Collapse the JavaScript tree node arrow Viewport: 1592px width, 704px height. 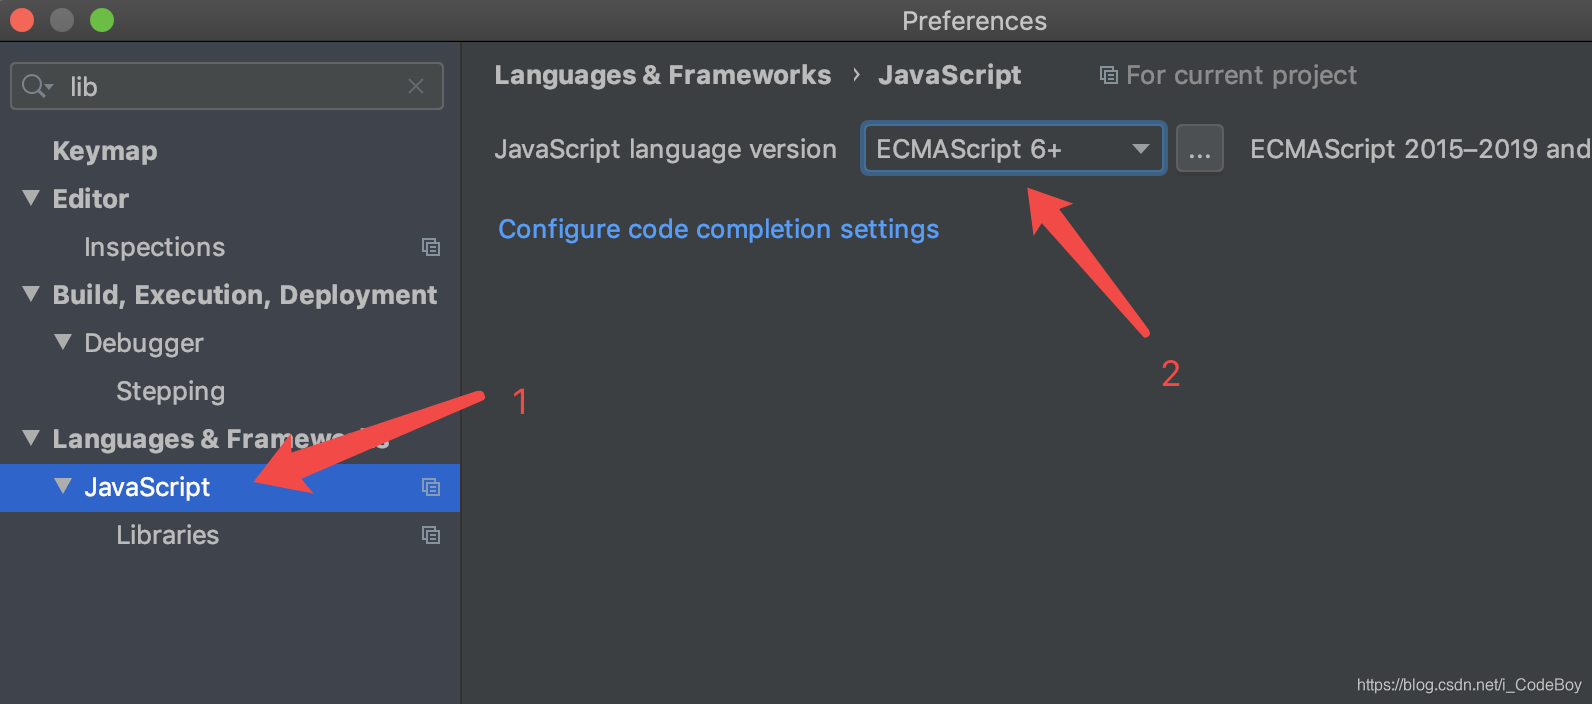click(63, 486)
